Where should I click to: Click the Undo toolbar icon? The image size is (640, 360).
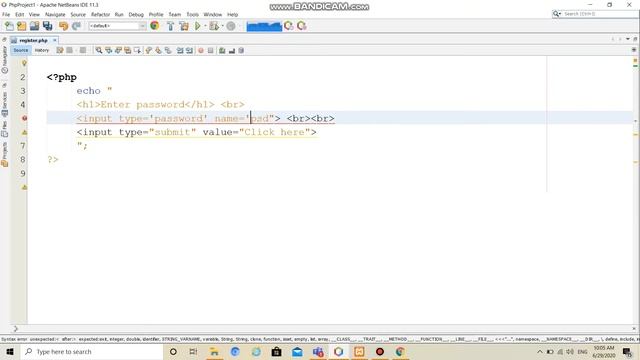click(63, 26)
